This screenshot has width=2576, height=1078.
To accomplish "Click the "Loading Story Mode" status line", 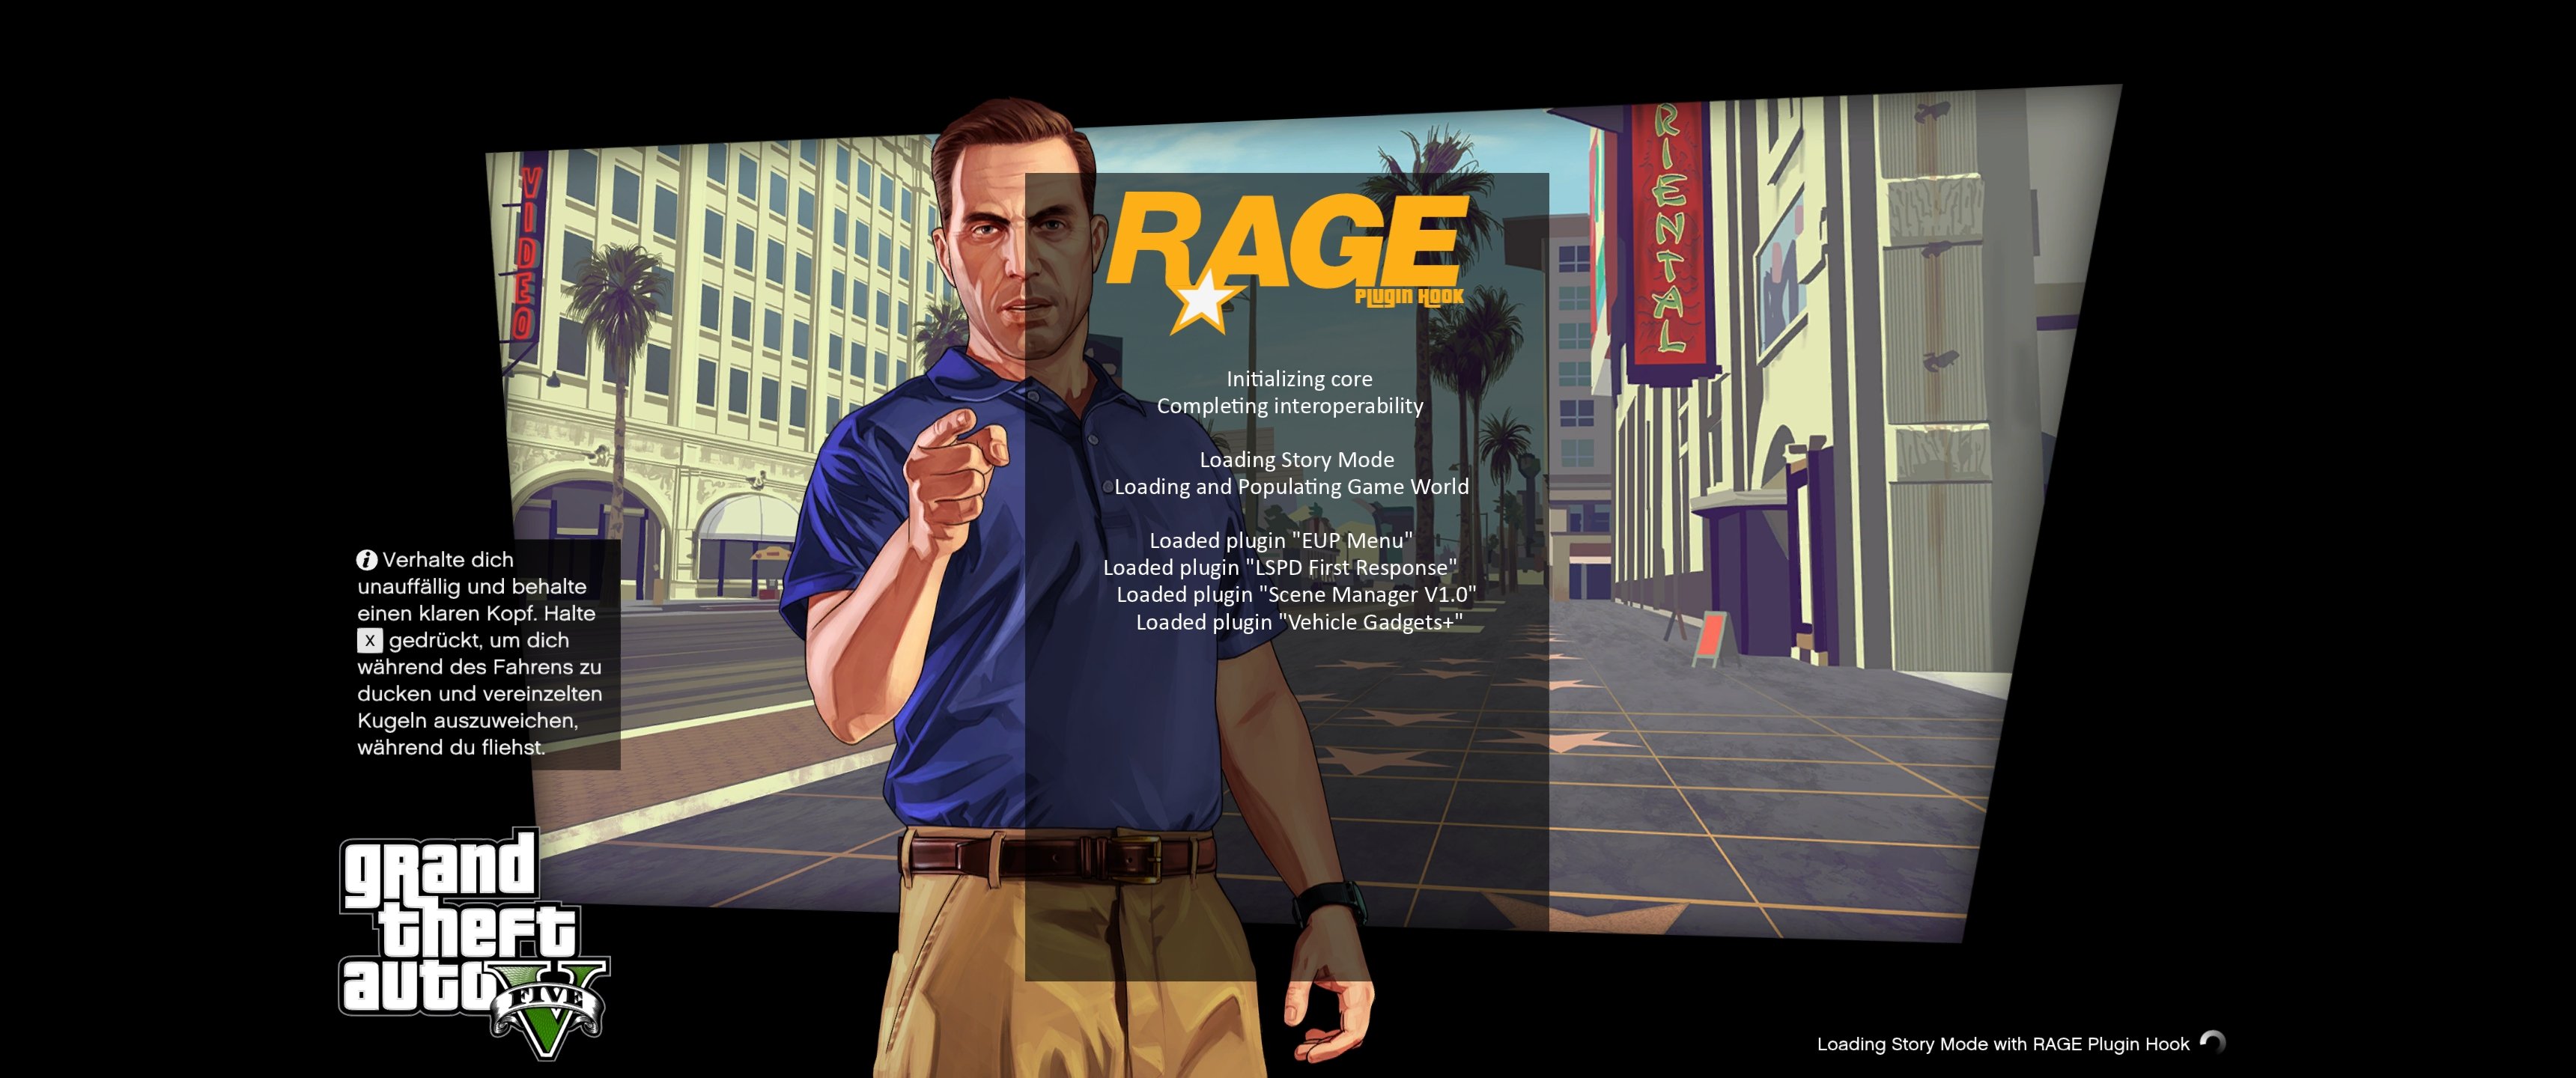I will pos(1296,460).
